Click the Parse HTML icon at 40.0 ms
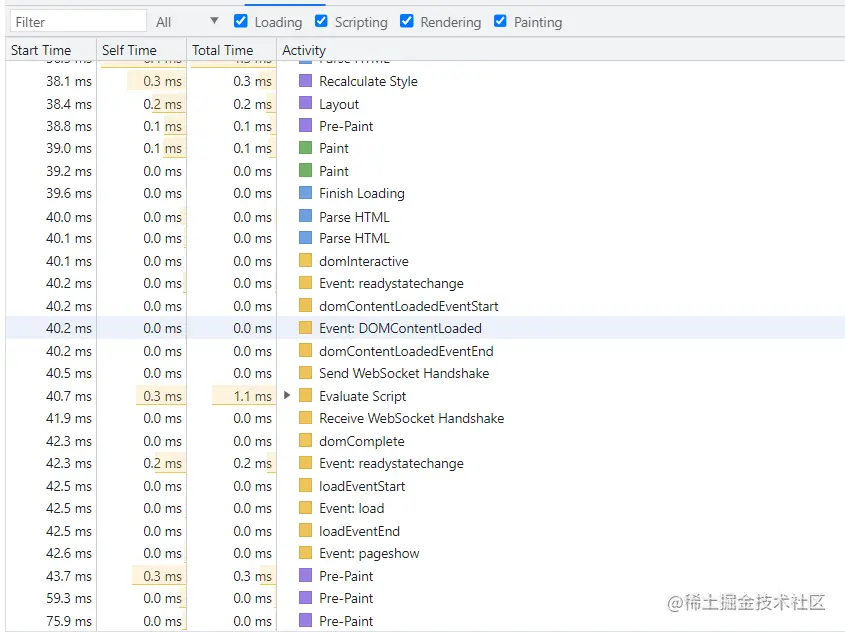The height and width of the screenshot is (632, 845). pos(306,217)
